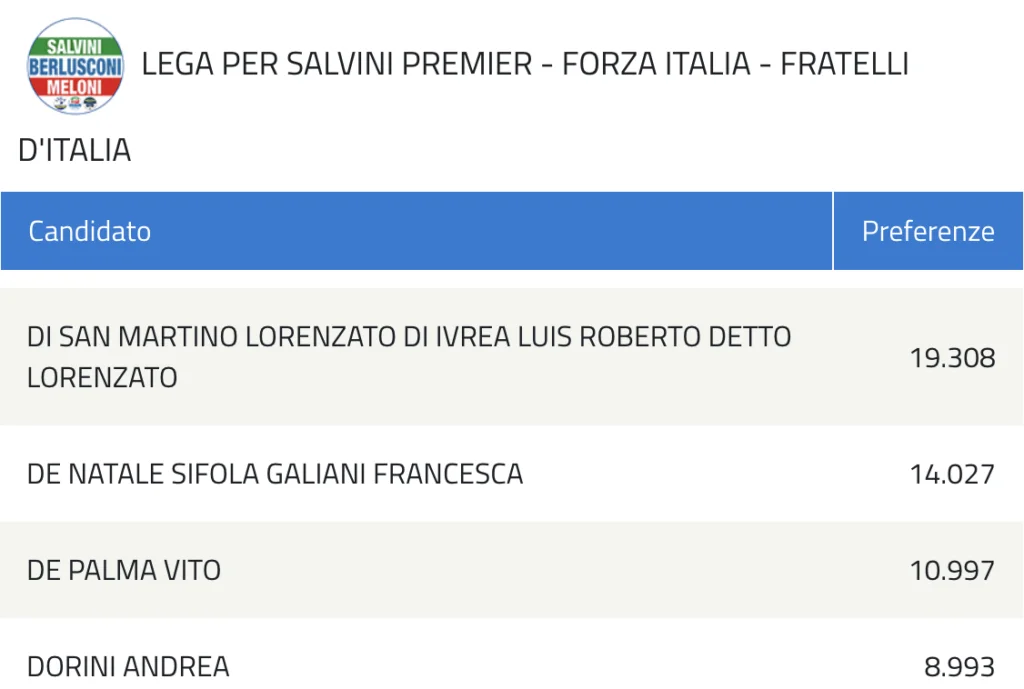
Task: Click the word 'FRATELLI' in the title
Action: (844, 64)
